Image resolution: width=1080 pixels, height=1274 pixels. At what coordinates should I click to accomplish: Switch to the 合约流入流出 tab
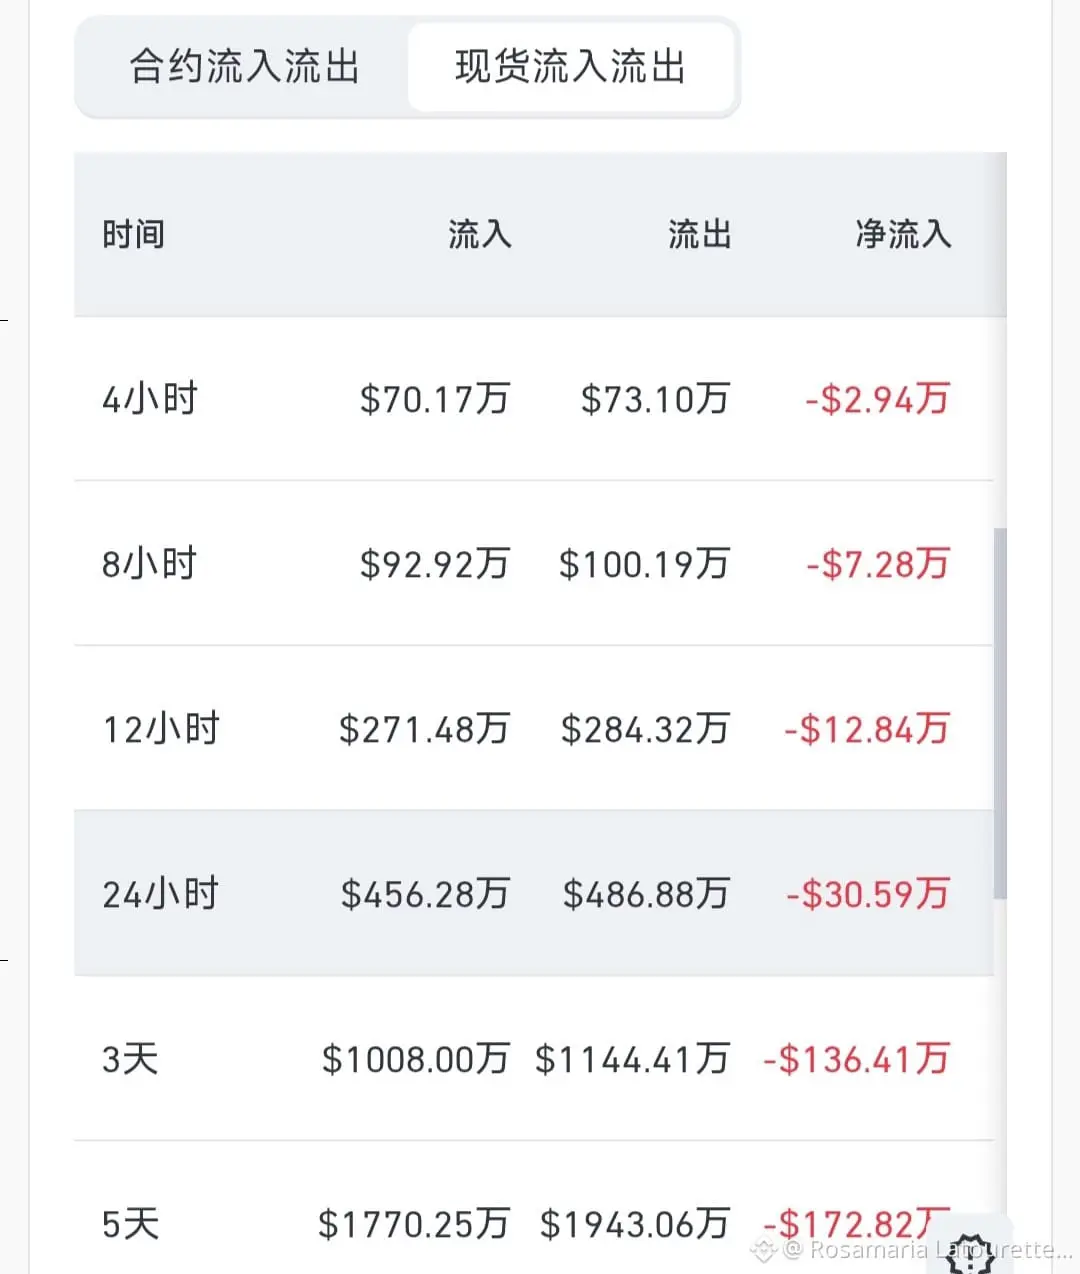click(x=244, y=68)
